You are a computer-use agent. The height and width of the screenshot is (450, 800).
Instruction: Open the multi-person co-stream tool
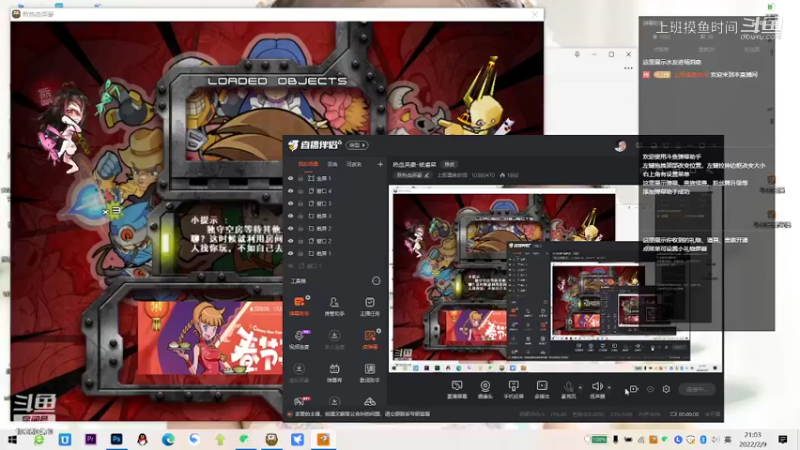point(334,339)
